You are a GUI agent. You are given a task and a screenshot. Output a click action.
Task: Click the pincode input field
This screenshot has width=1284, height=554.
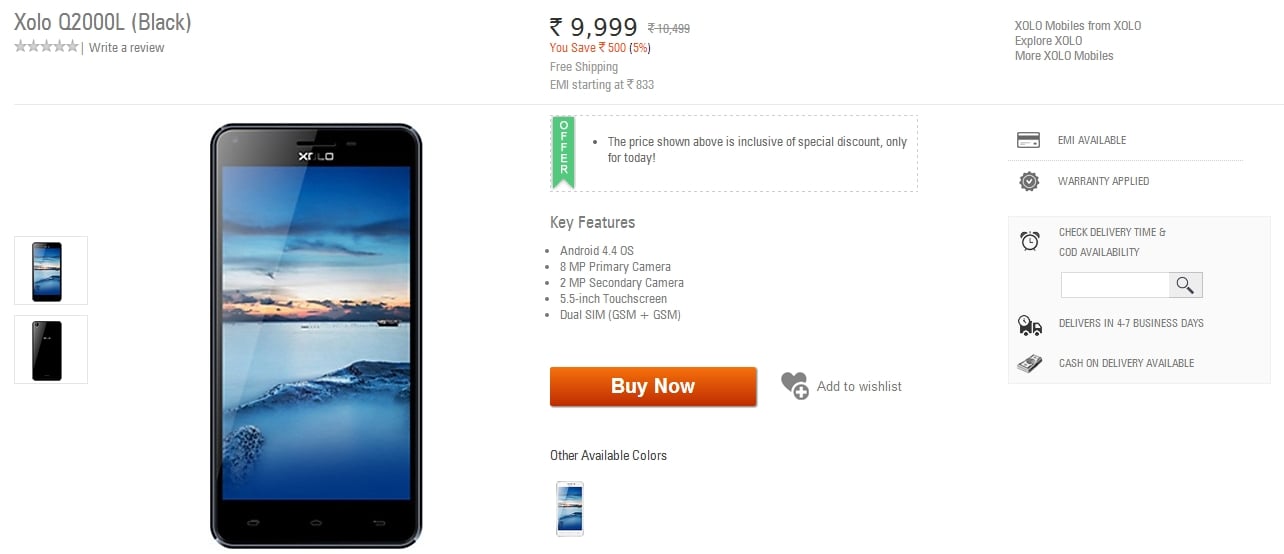[x=1115, y=285]
